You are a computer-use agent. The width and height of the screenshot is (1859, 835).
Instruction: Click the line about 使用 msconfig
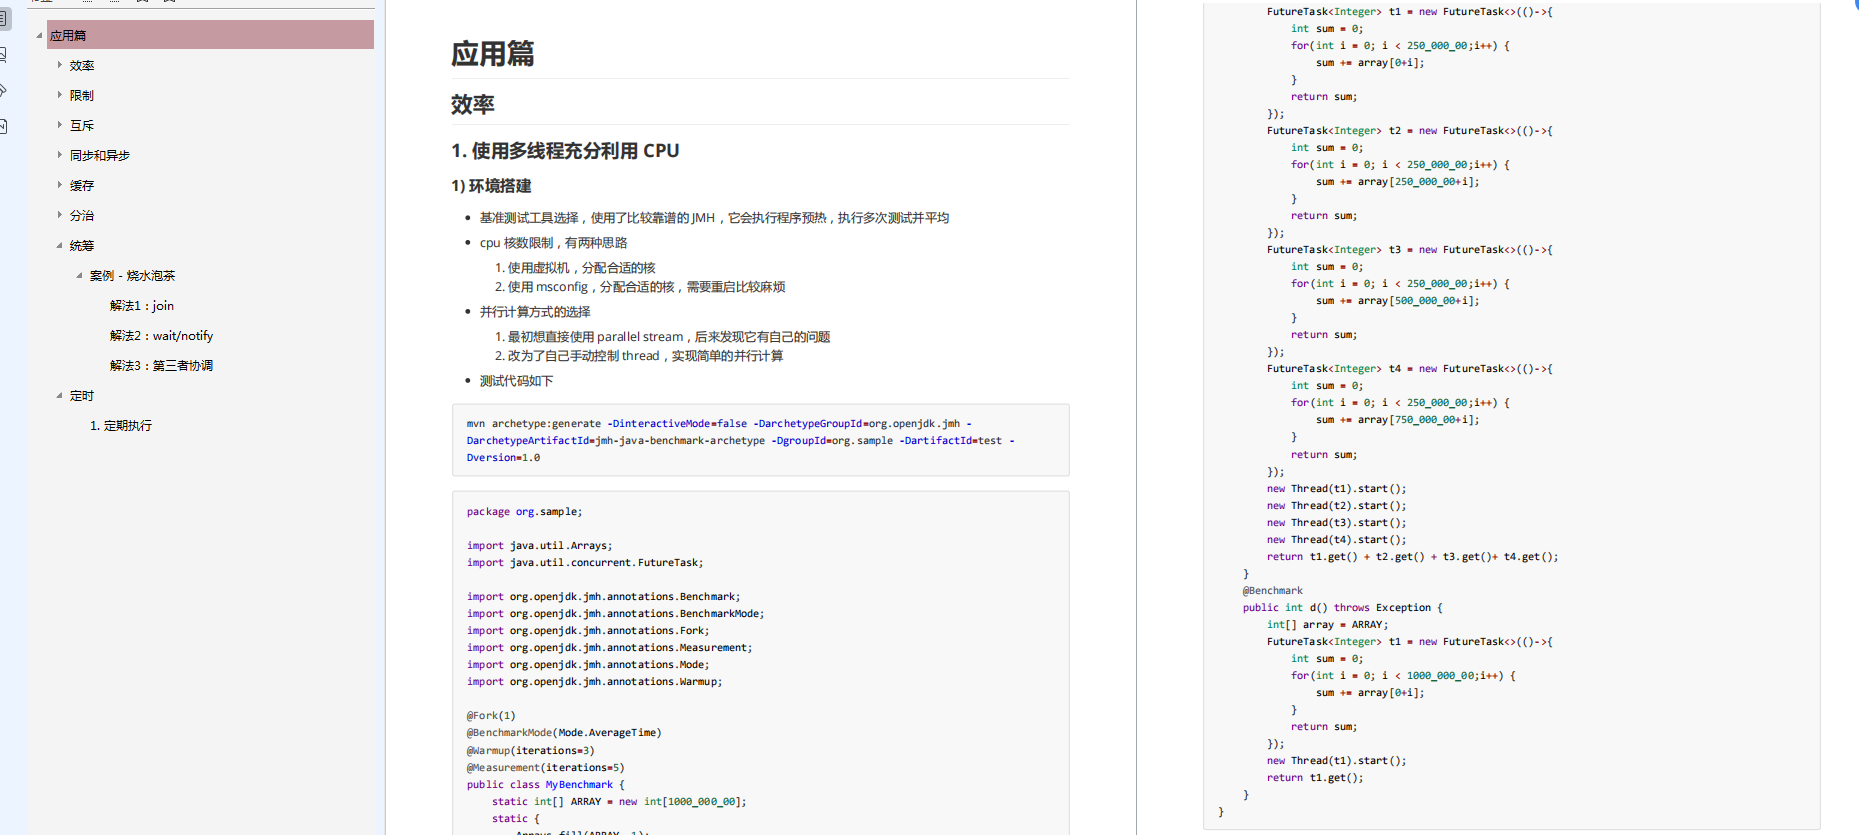coord(640,286)
